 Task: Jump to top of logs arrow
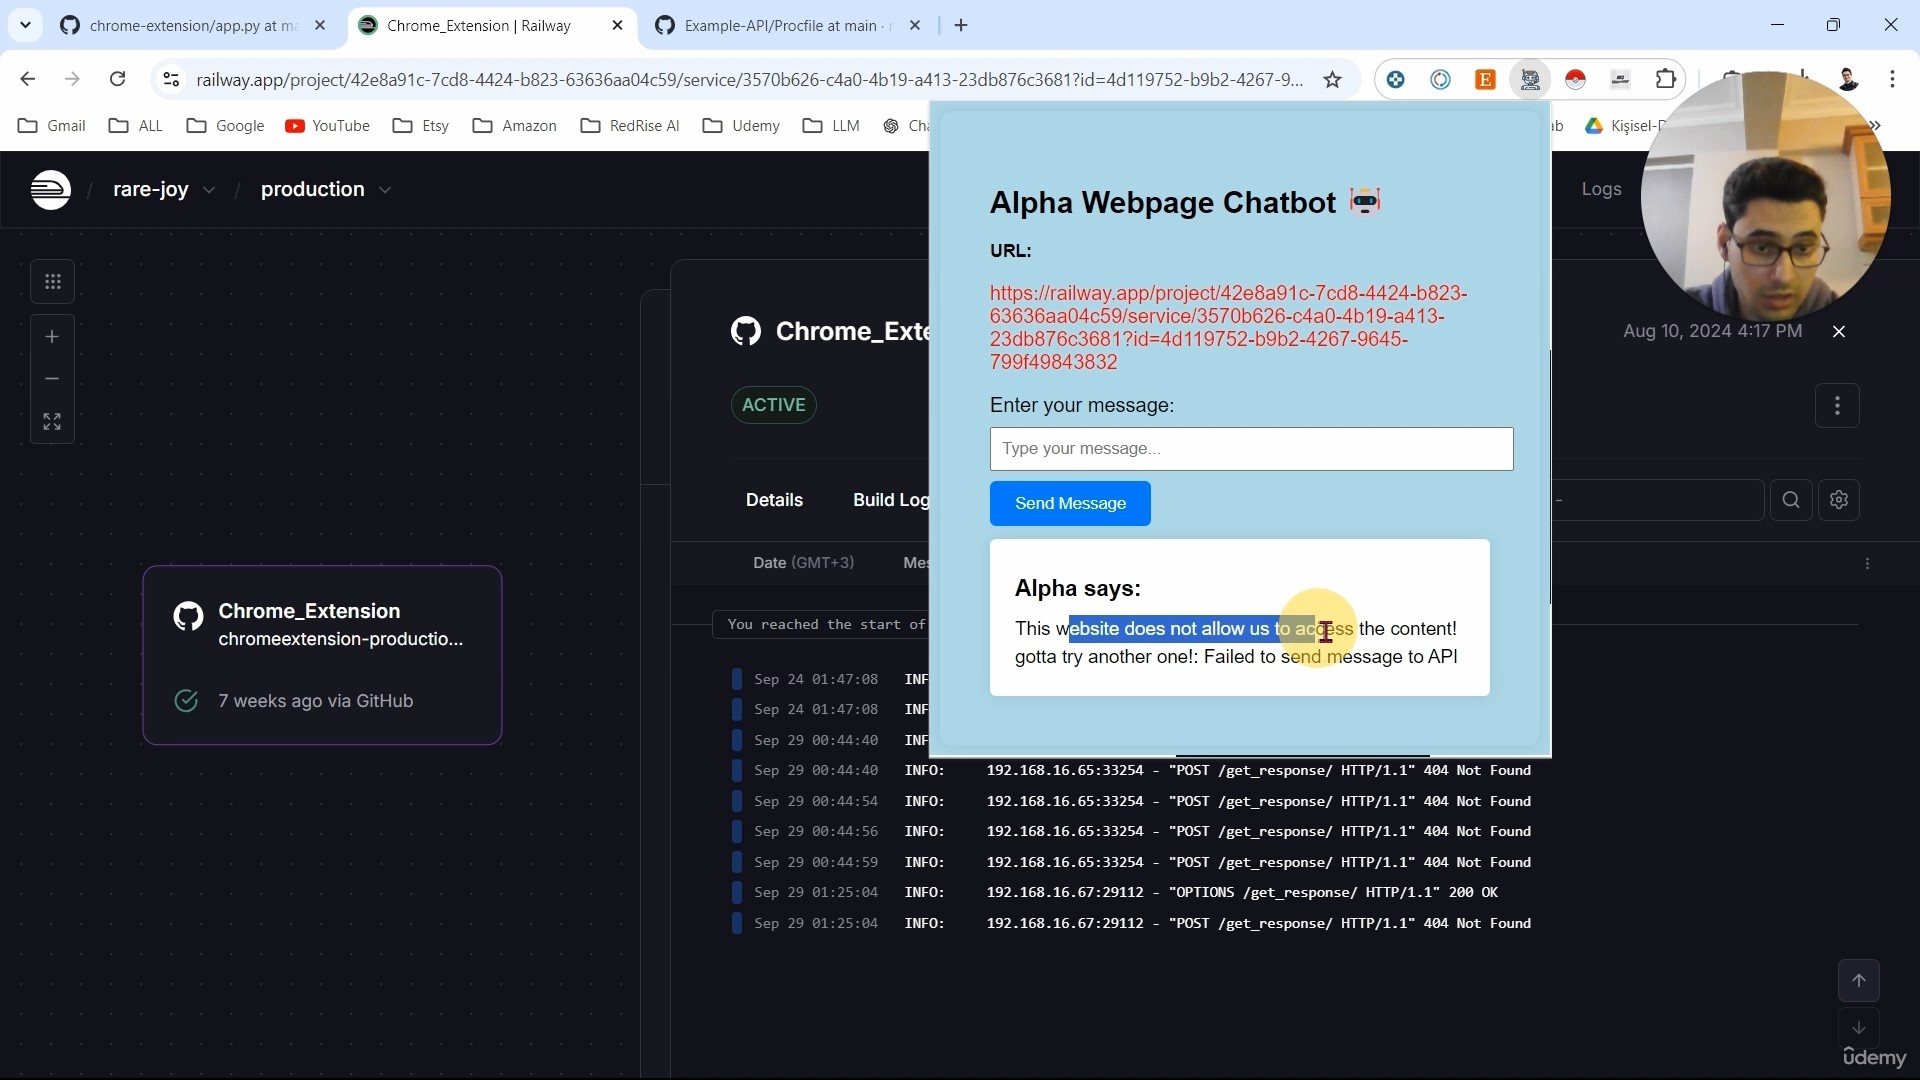coord(1859,981)
